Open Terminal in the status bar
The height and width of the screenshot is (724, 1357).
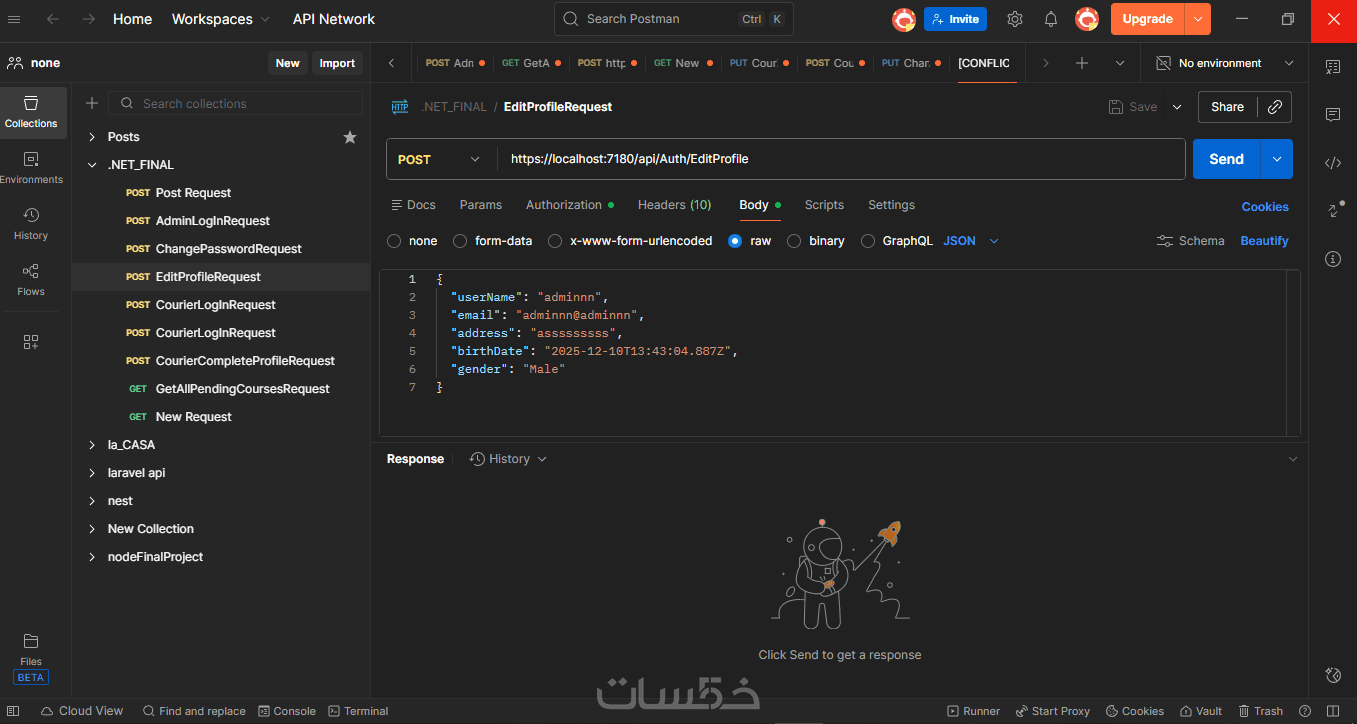click(358, 711)
